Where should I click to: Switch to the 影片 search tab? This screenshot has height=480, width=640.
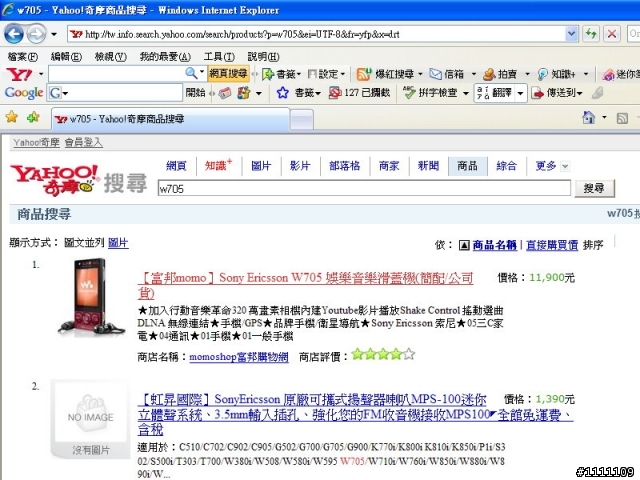[x=300, y=166]
